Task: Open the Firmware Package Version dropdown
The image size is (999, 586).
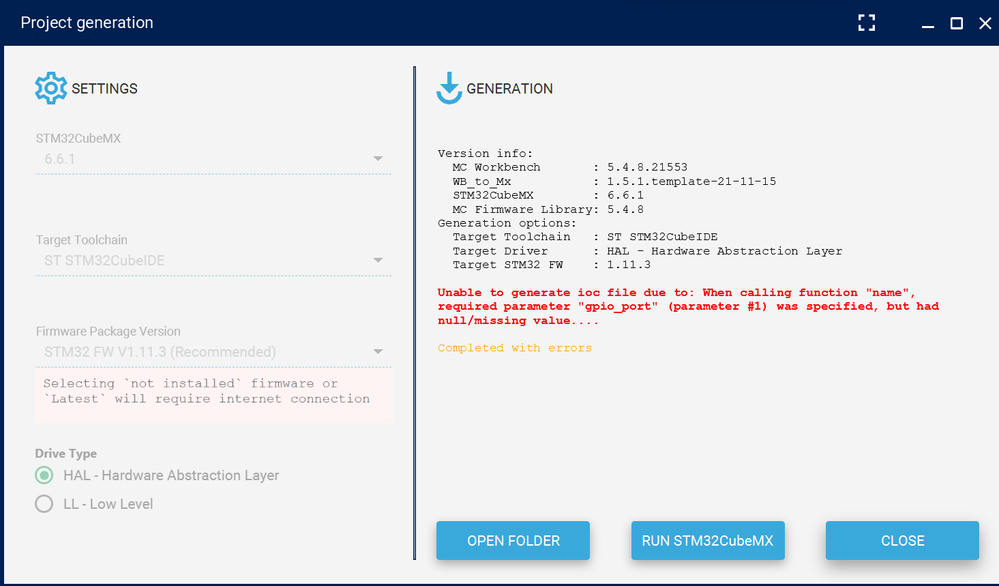Action: 213,352
